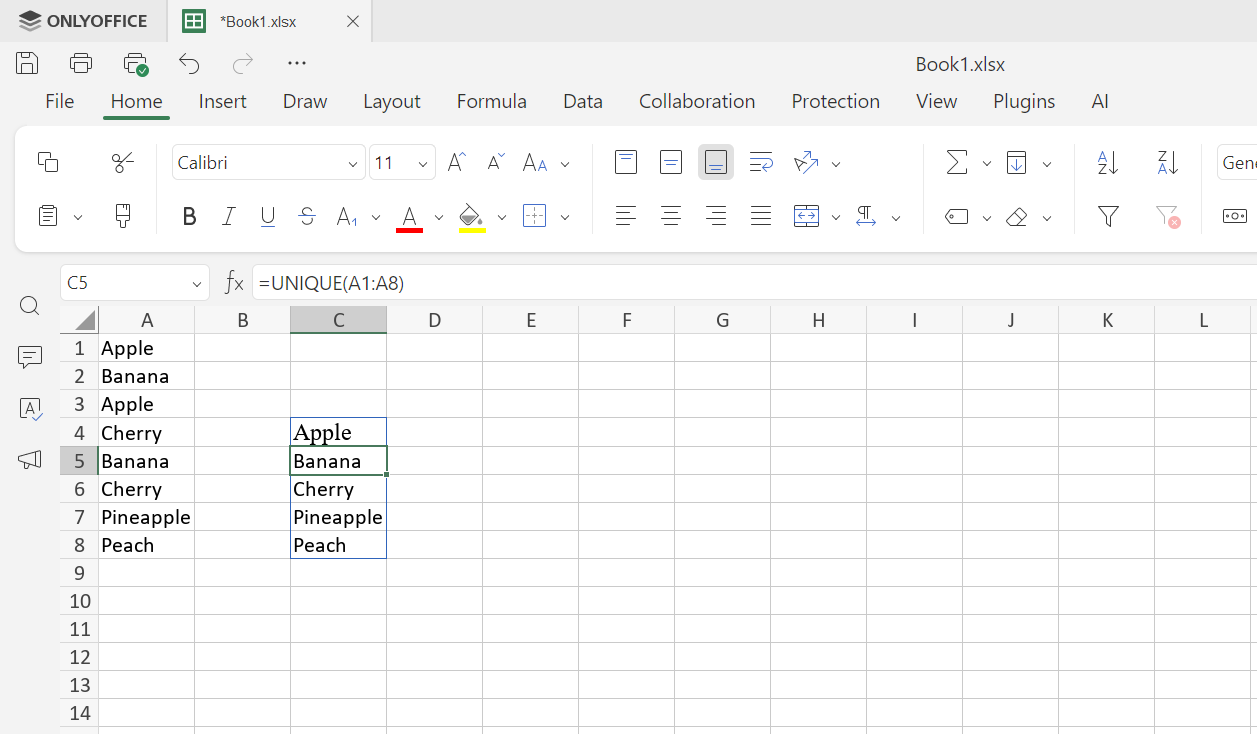Image resolution: width=1257 pixels, height=734 pixels.
Task: Expand the cell borders dropdown arrow
Action: click(x=565, y=217)
